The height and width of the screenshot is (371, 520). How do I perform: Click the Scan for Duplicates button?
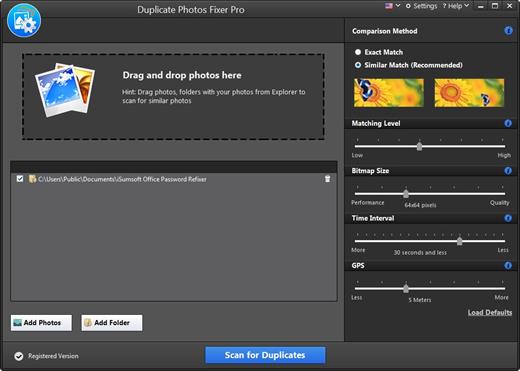(x=265, y=355)
